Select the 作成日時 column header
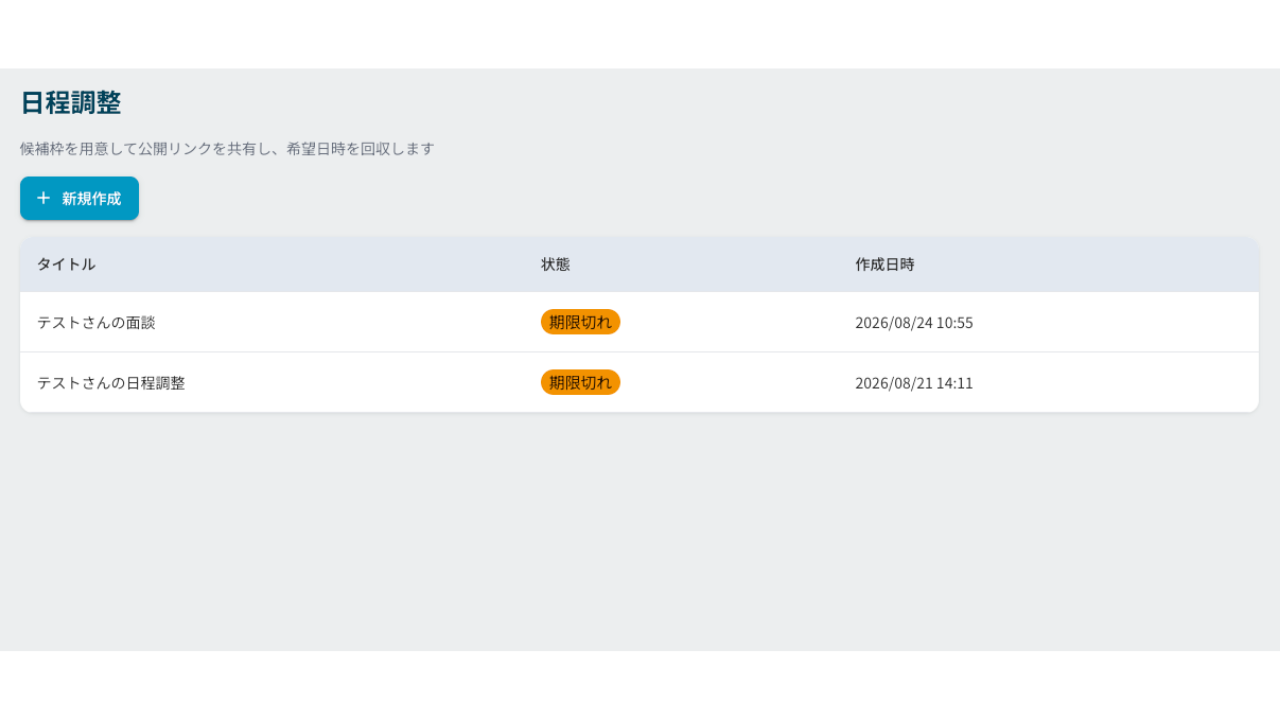The image size is (1280, 720). pos(884,264)
